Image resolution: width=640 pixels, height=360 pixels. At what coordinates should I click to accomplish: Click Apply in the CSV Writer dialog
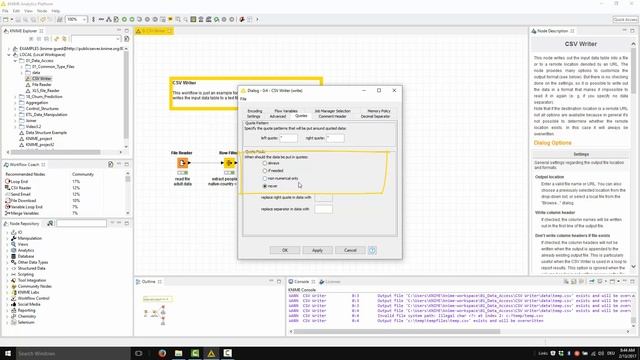(x=318, y=250)
